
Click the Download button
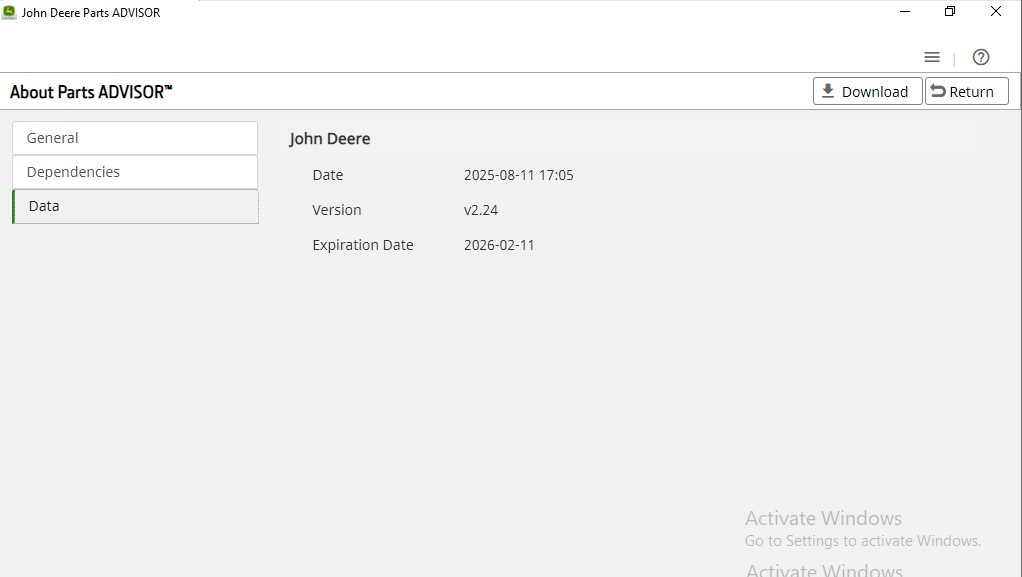868,91
